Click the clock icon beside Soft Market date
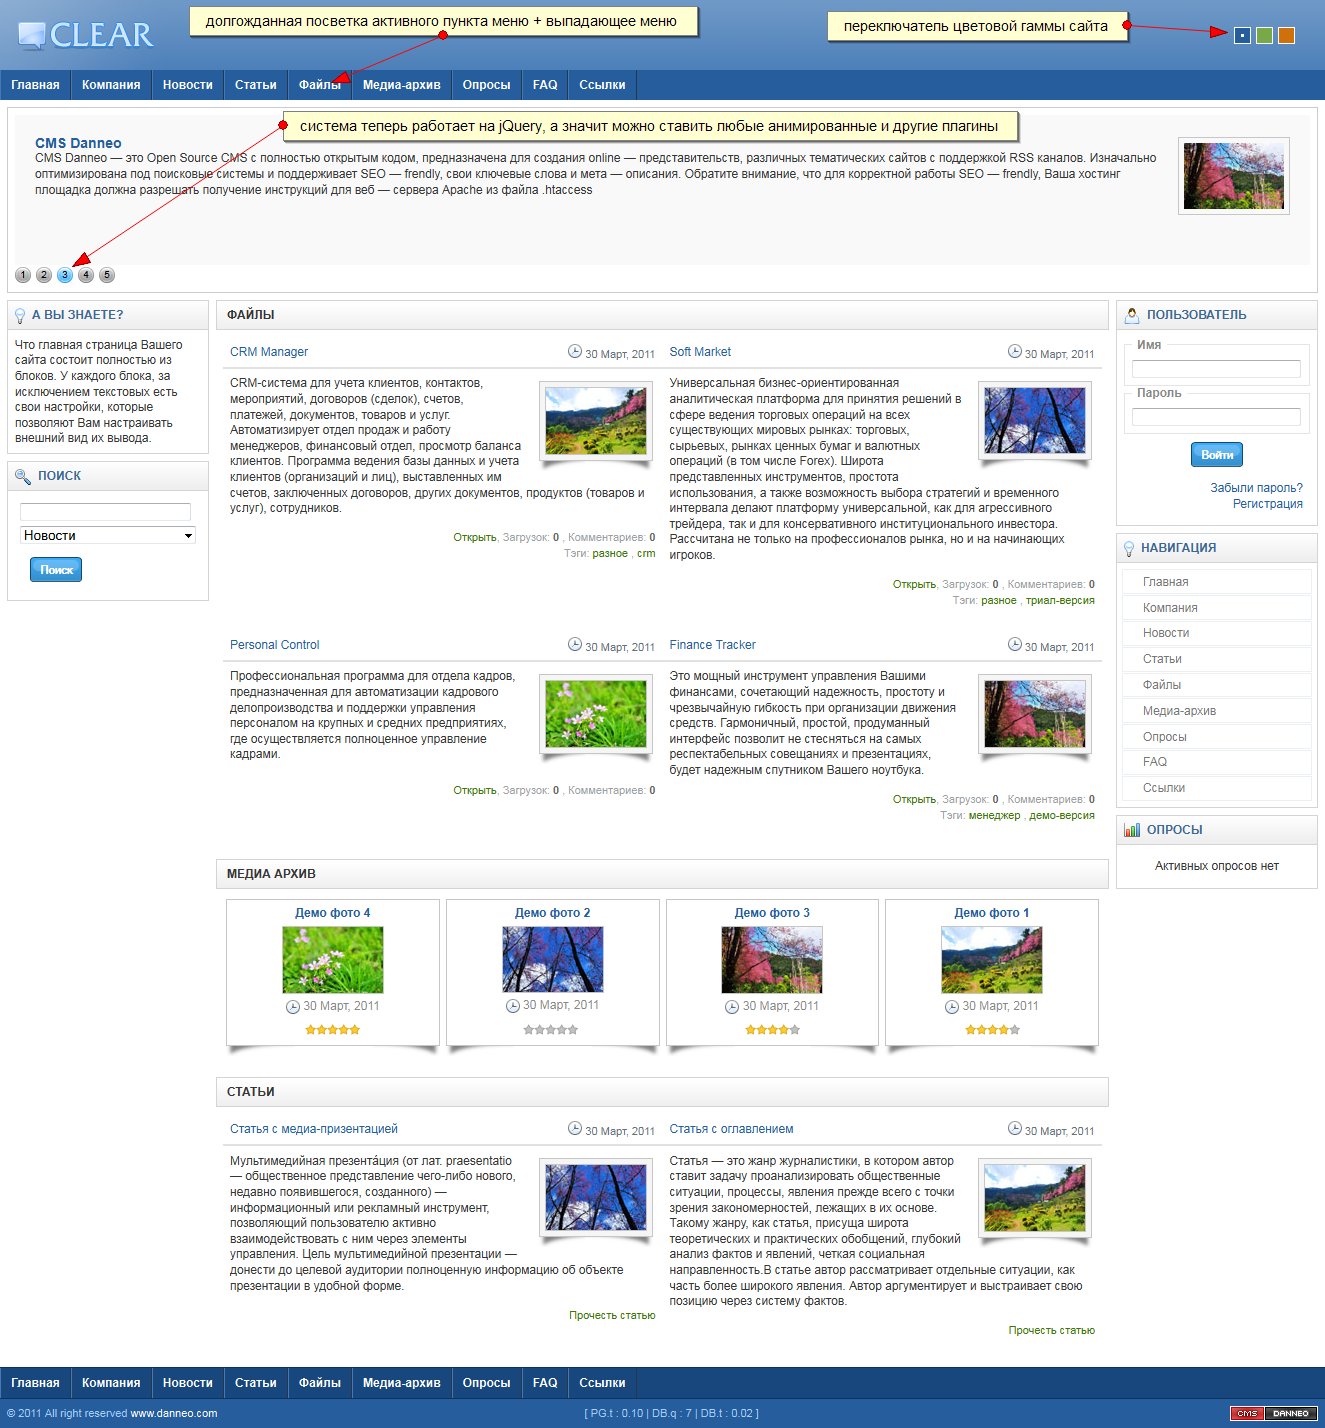 [1015, 351]
